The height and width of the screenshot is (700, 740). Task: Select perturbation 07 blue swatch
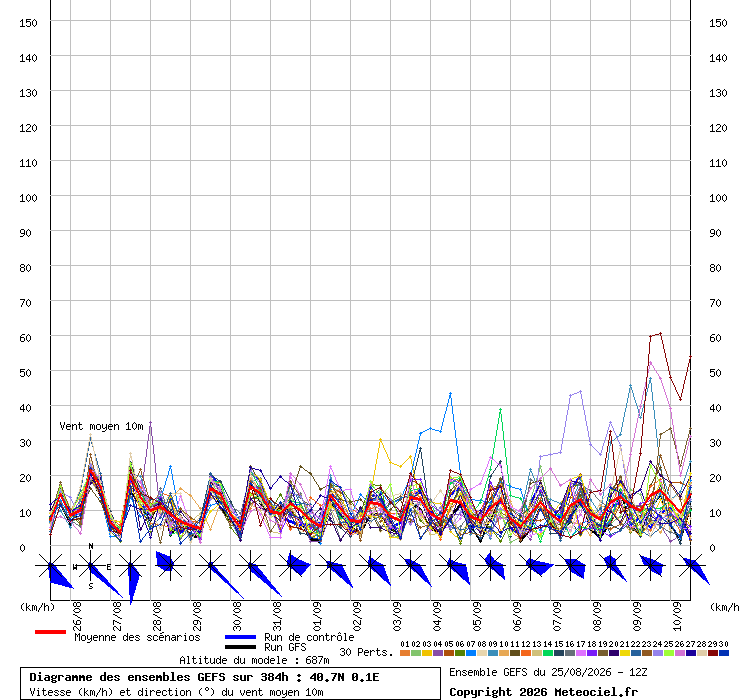[471, 653]
